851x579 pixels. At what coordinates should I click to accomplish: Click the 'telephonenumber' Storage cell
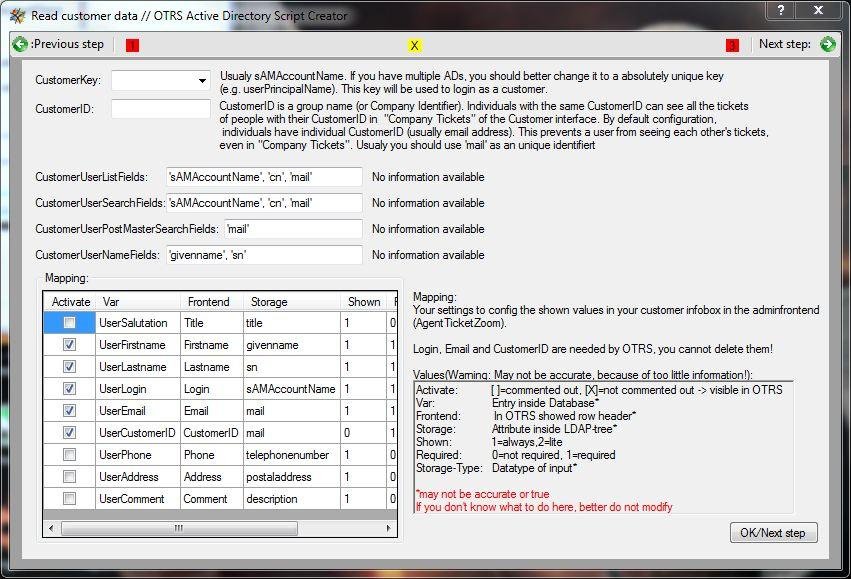291,455
